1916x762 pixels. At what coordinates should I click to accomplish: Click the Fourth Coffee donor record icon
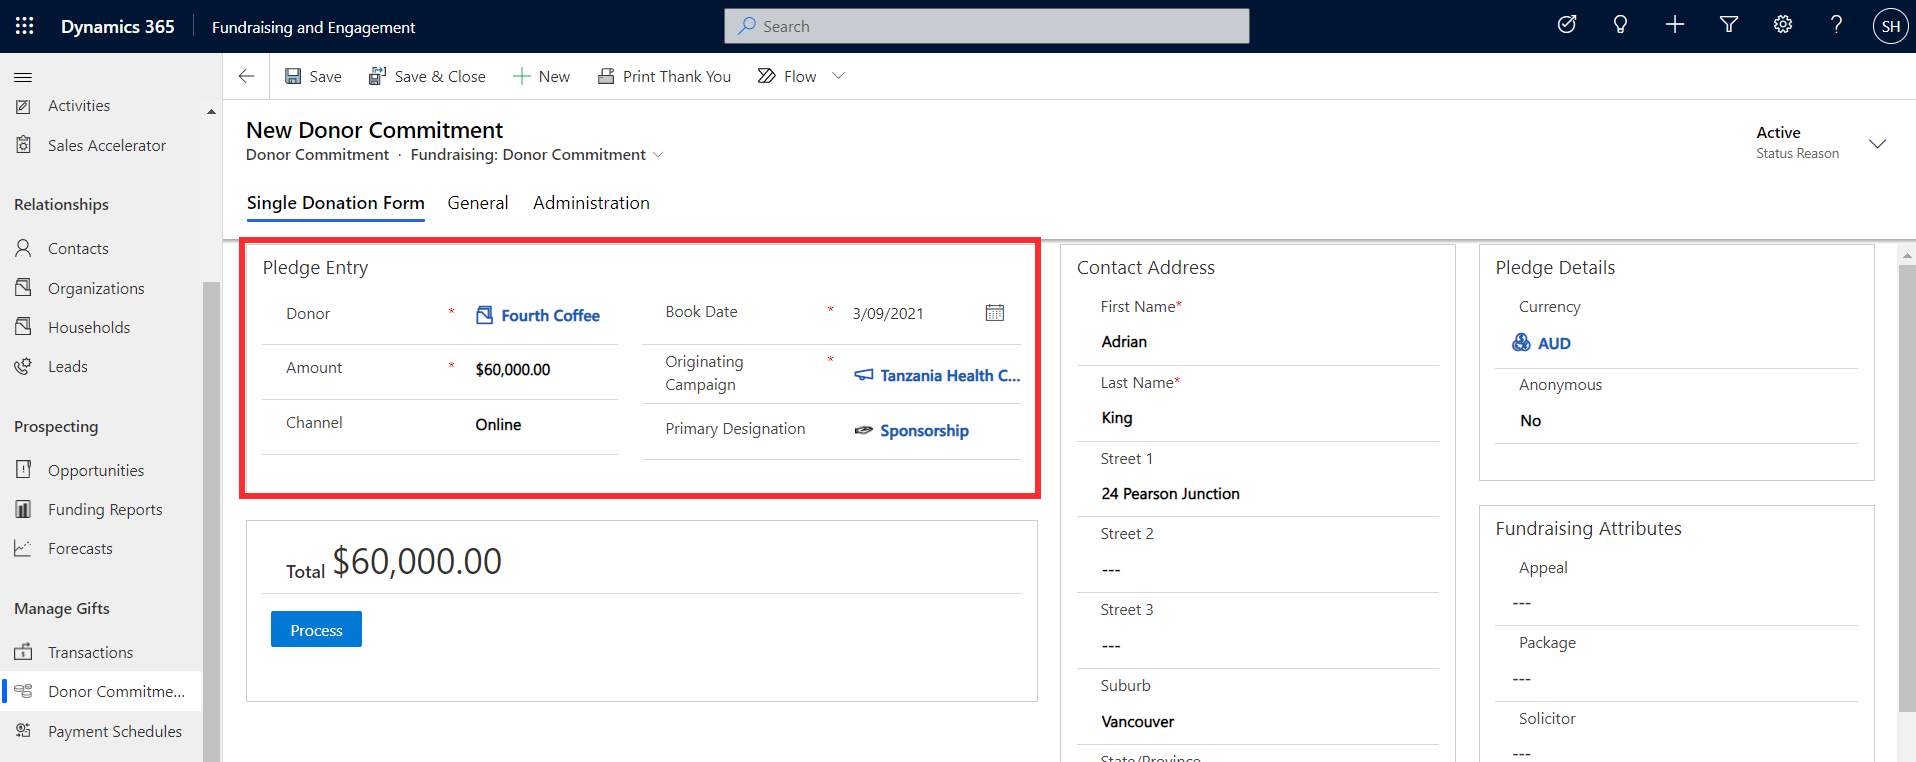484,315
